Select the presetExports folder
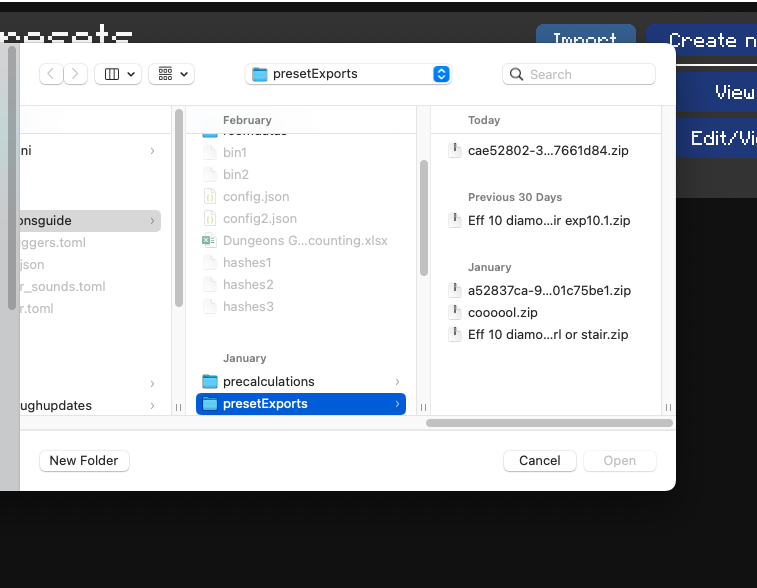 pyautogui.click(x=265, y=404)
